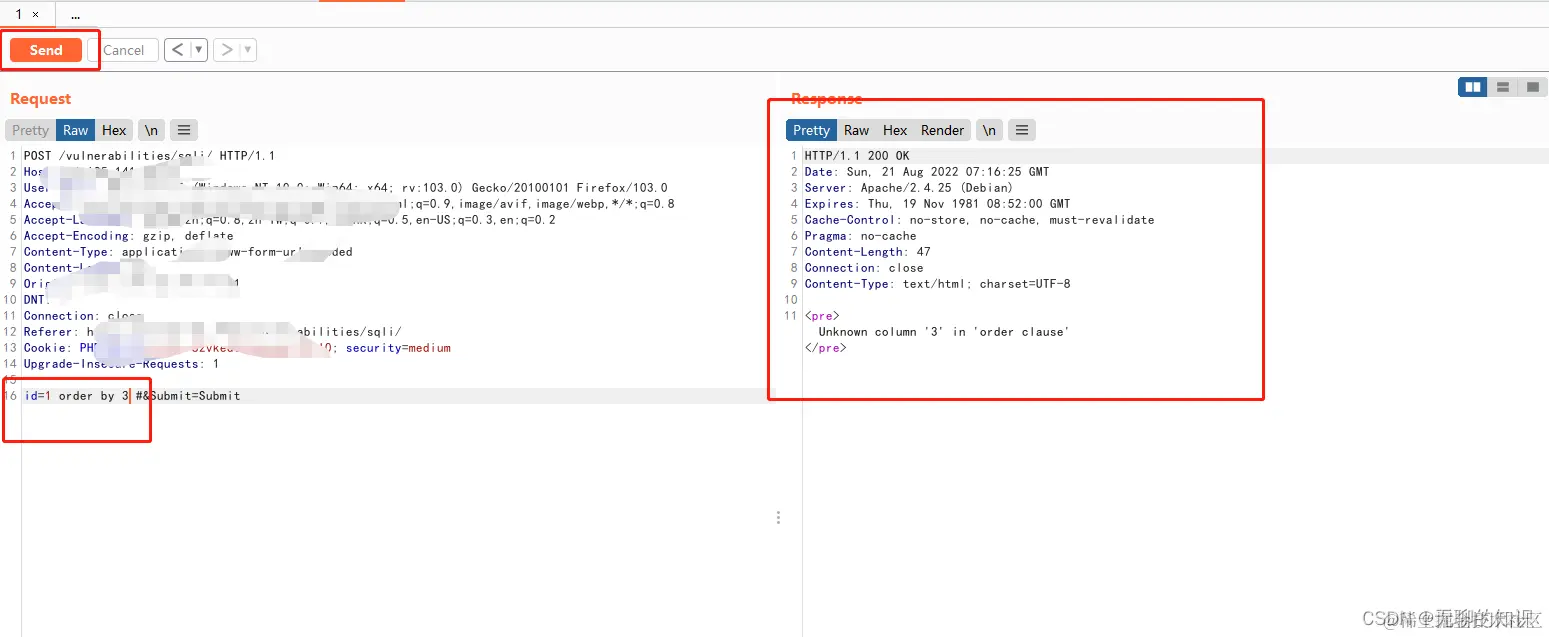Screen dimensions: 1549x637
Task: Click the Upgrade-Insecure-Requests header line
Action: (x=121, y=364)
